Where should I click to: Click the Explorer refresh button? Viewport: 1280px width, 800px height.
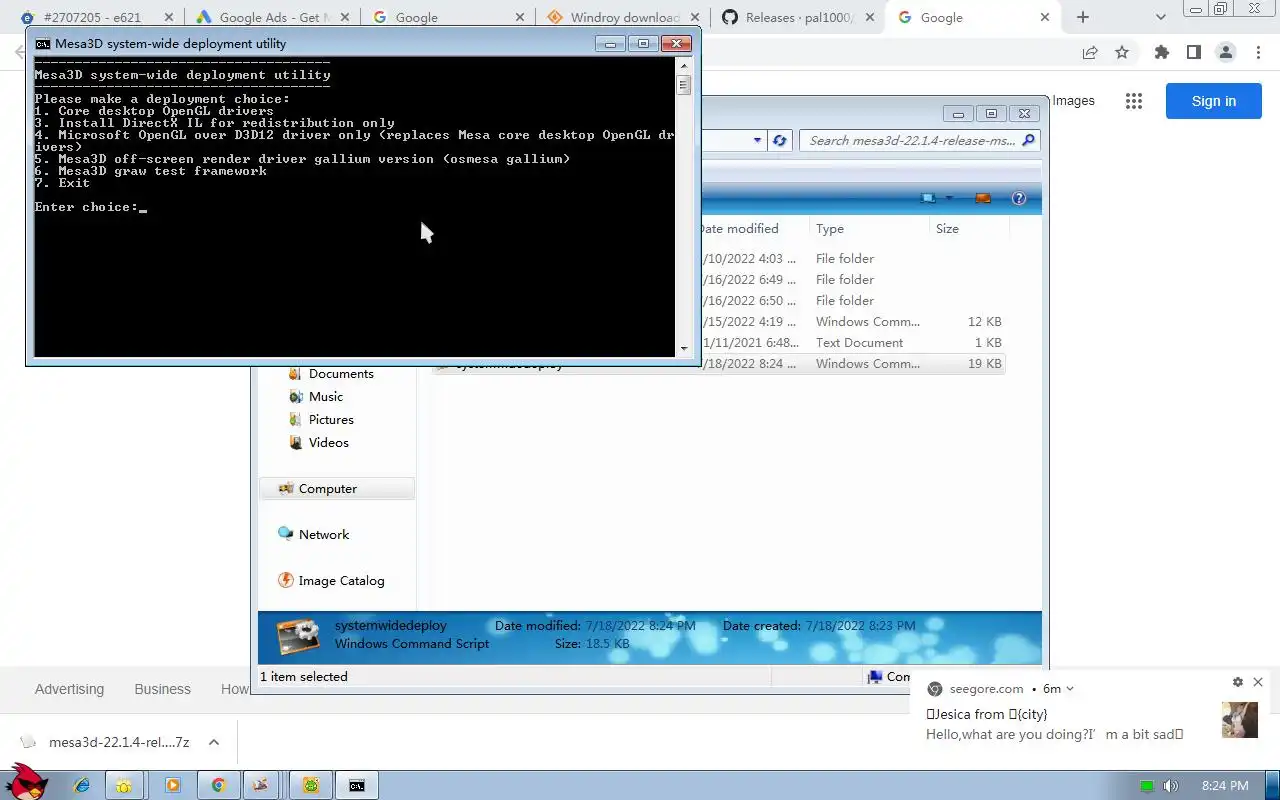(x=780, y=141)
